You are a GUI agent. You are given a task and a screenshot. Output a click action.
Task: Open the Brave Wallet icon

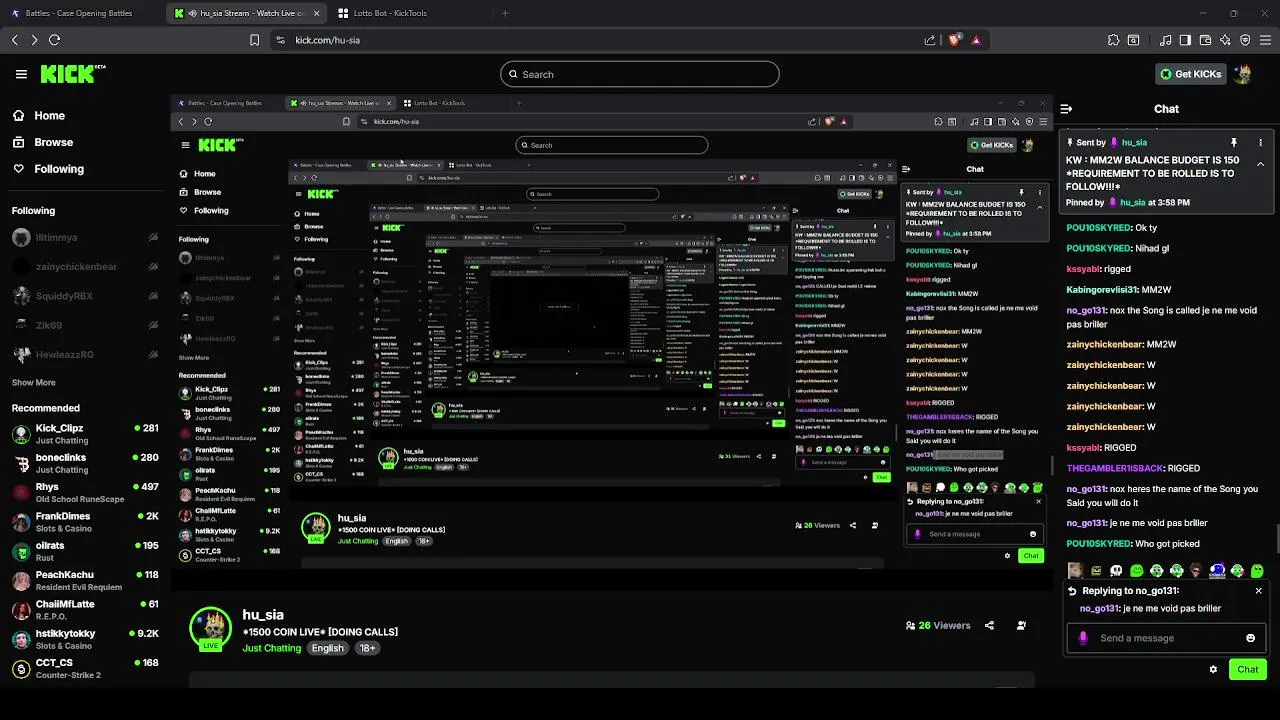coord(1205,40)
